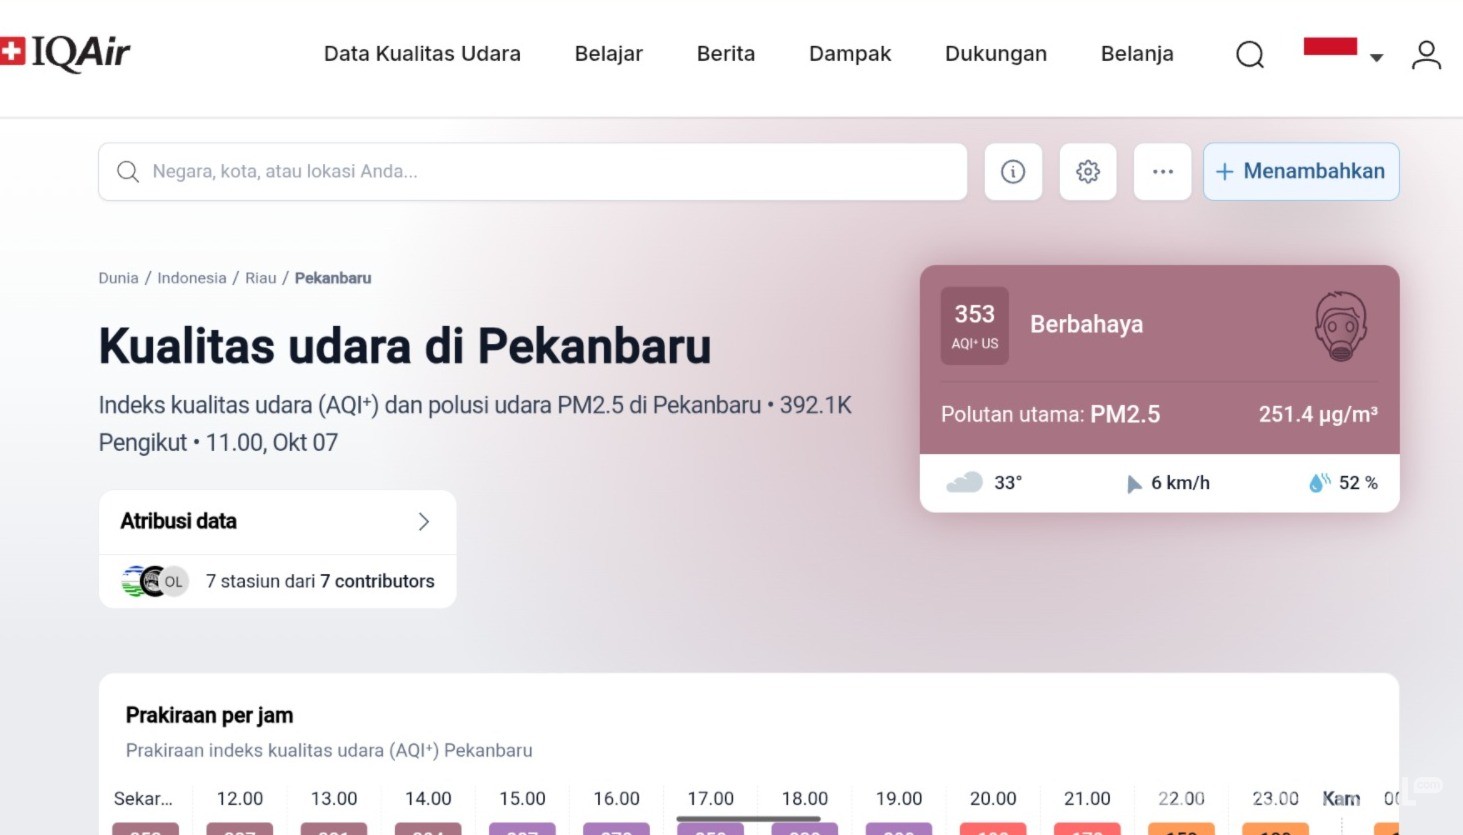
Task: Click the Menambahkan button
Action: point(1301,172)
